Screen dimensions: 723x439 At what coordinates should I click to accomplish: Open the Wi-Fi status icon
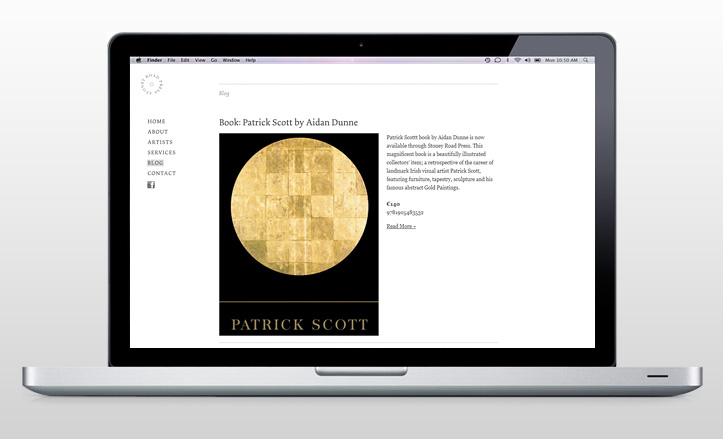[517, 60]
